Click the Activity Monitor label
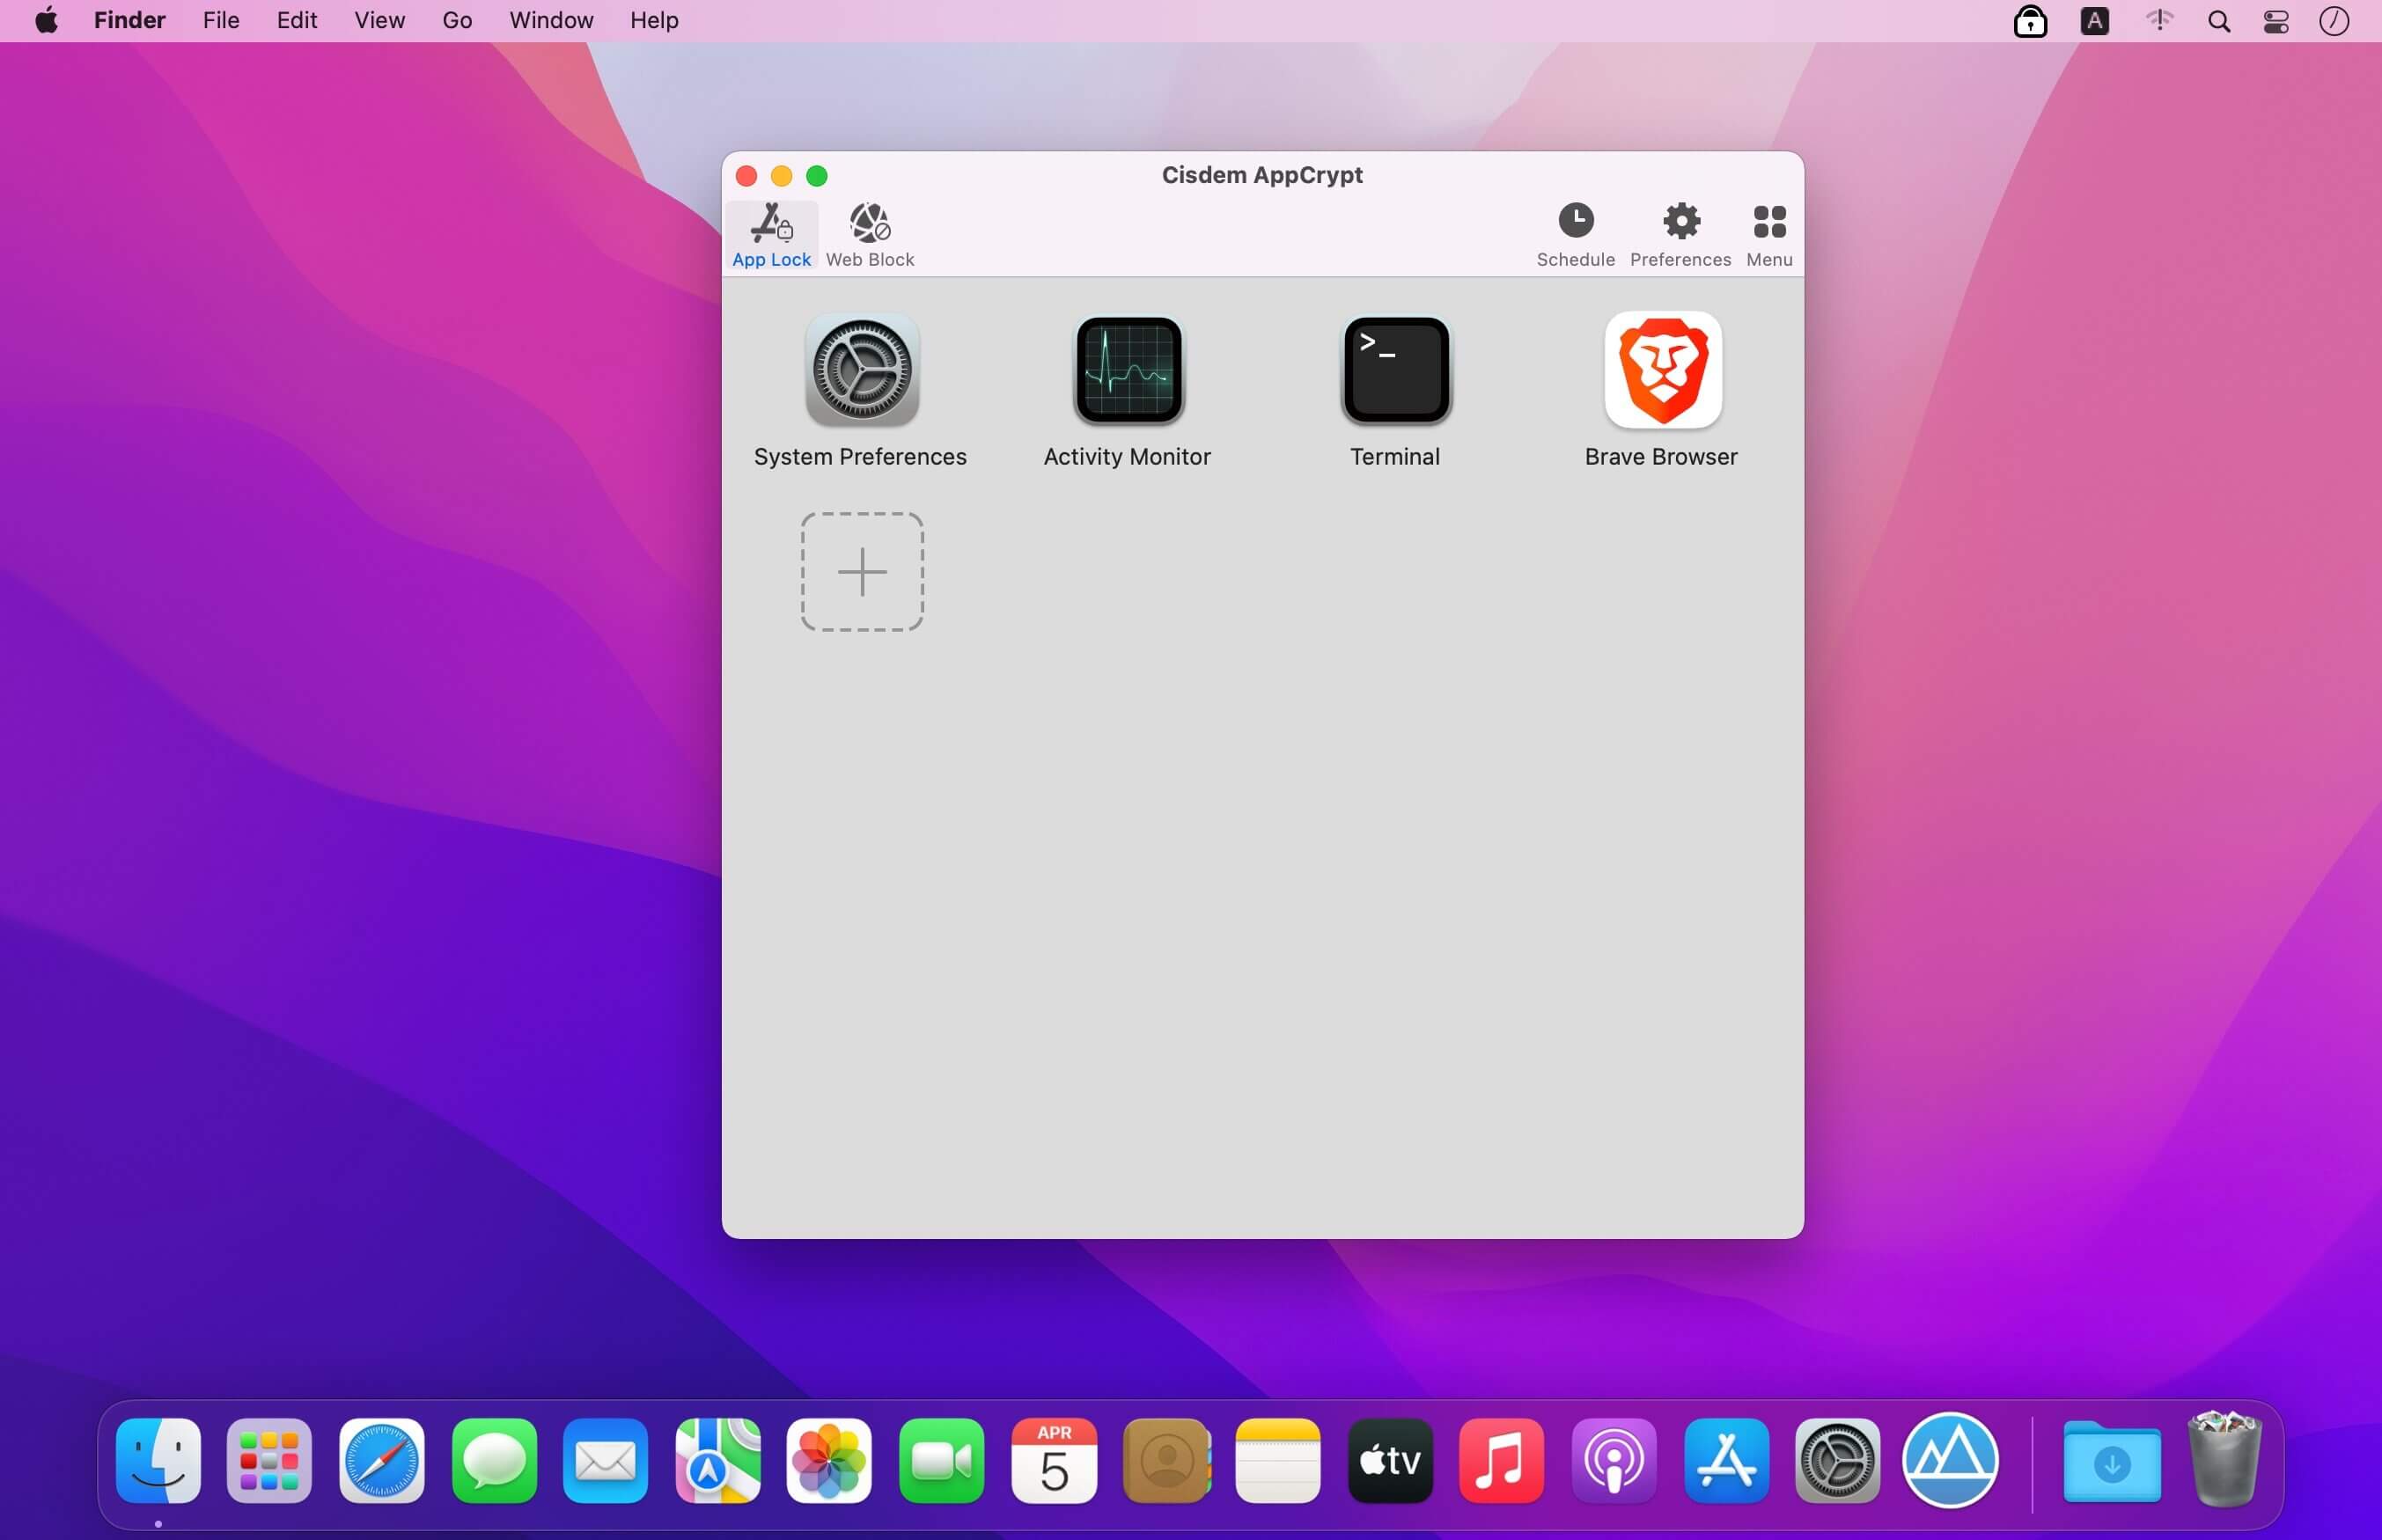Image resolution: width=2382 pixels, height=1540 pixels. point(1127,457)
